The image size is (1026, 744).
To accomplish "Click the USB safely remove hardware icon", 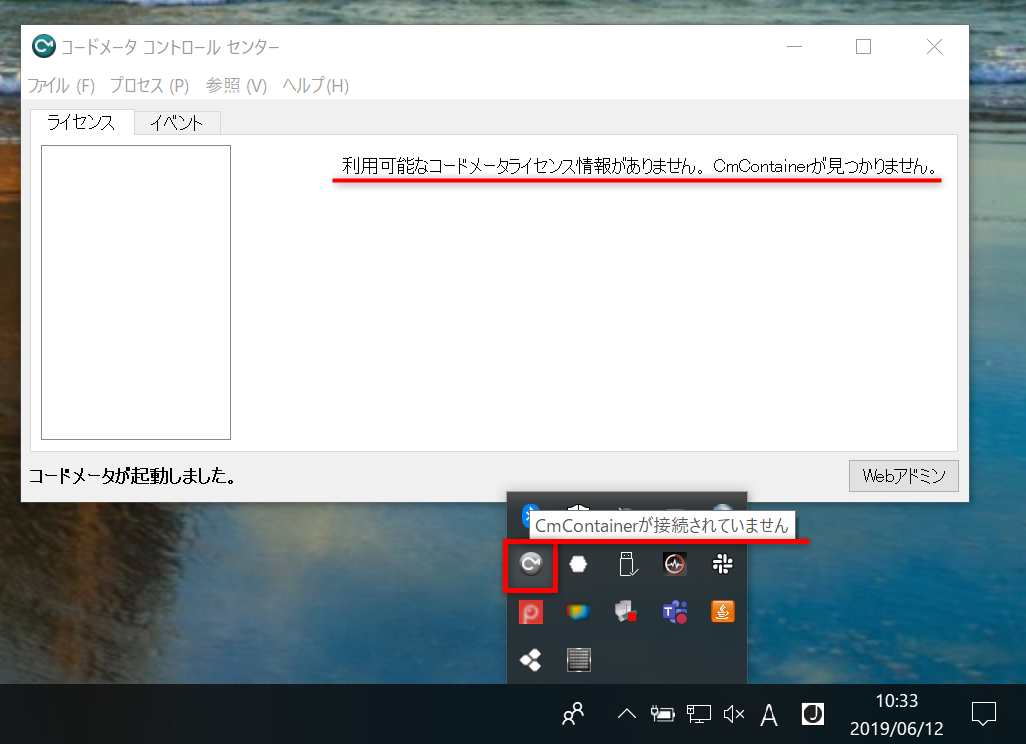I will 627,564.
